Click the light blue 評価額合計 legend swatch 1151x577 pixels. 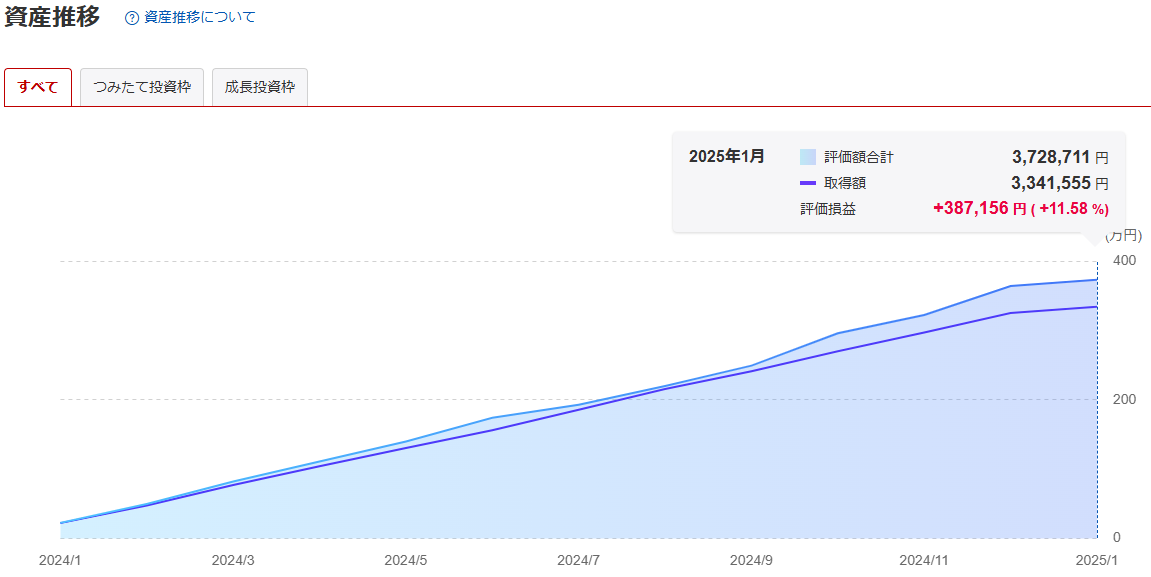[808, 157]
